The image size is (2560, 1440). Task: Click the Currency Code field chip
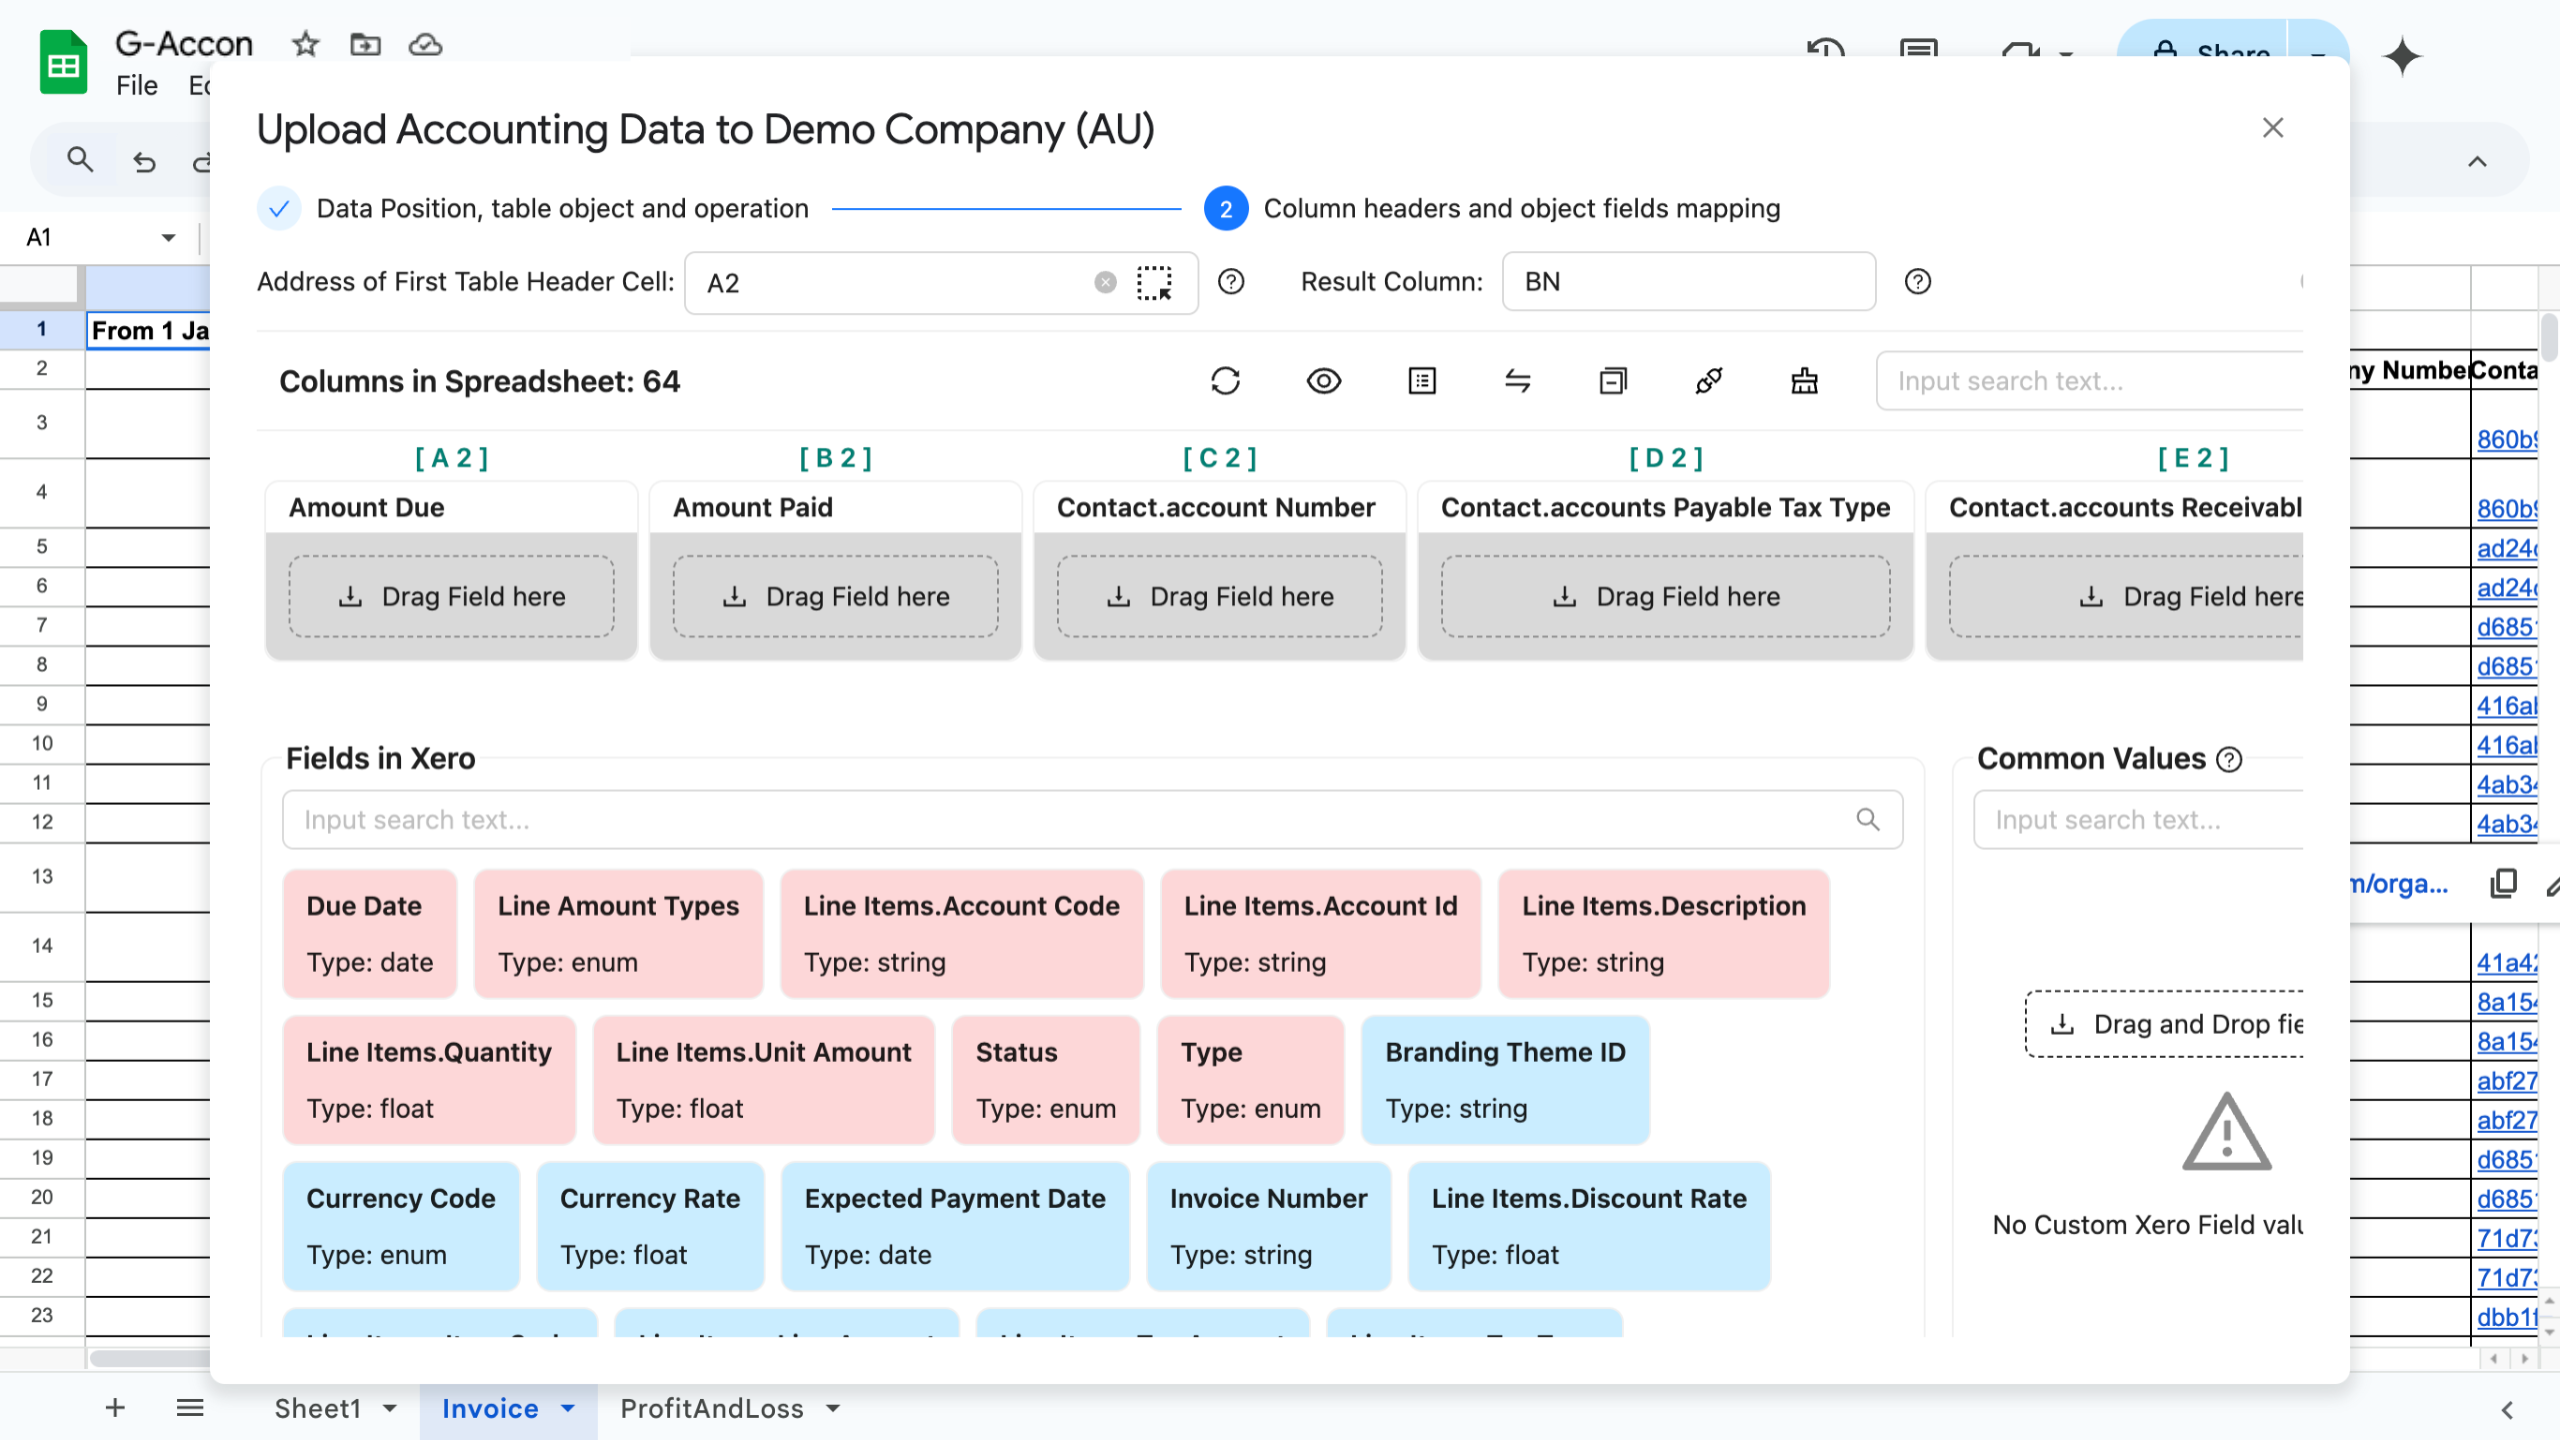pos(401,1225)
